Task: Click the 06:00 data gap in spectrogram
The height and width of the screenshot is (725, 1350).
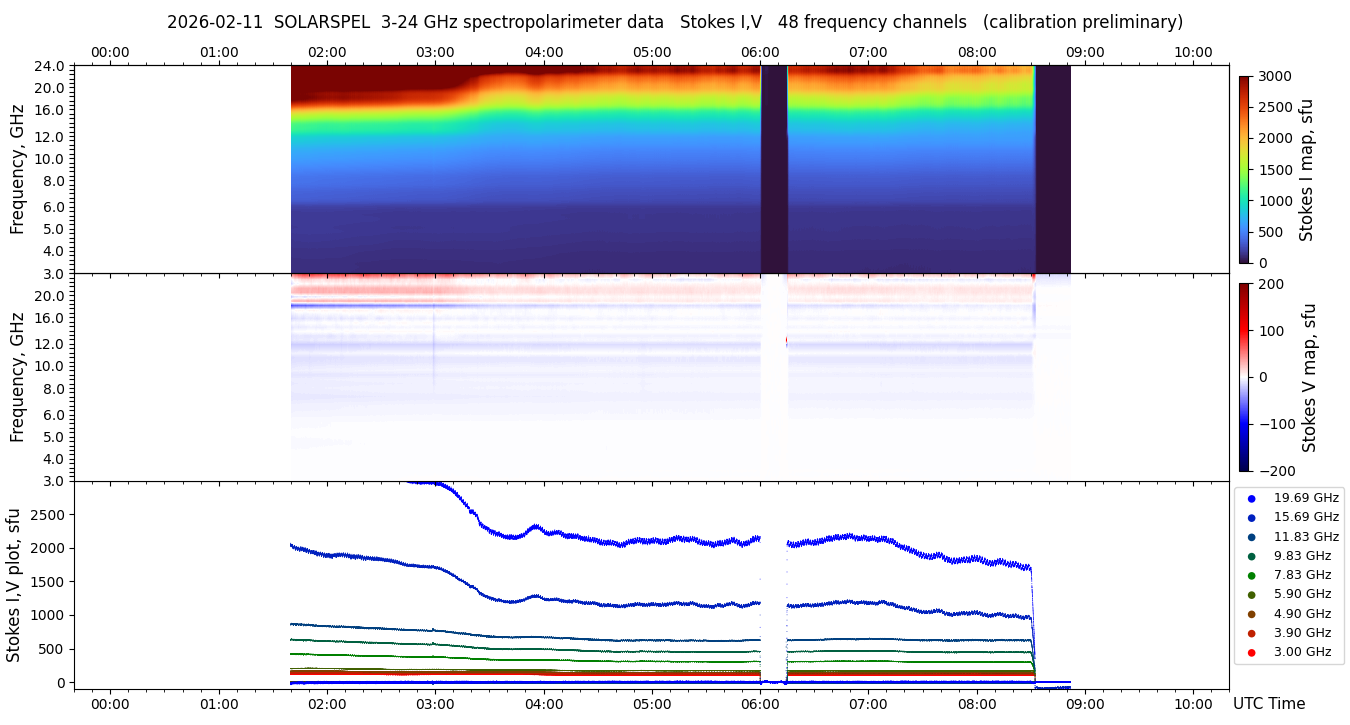Action: click(x=774, y=168)
